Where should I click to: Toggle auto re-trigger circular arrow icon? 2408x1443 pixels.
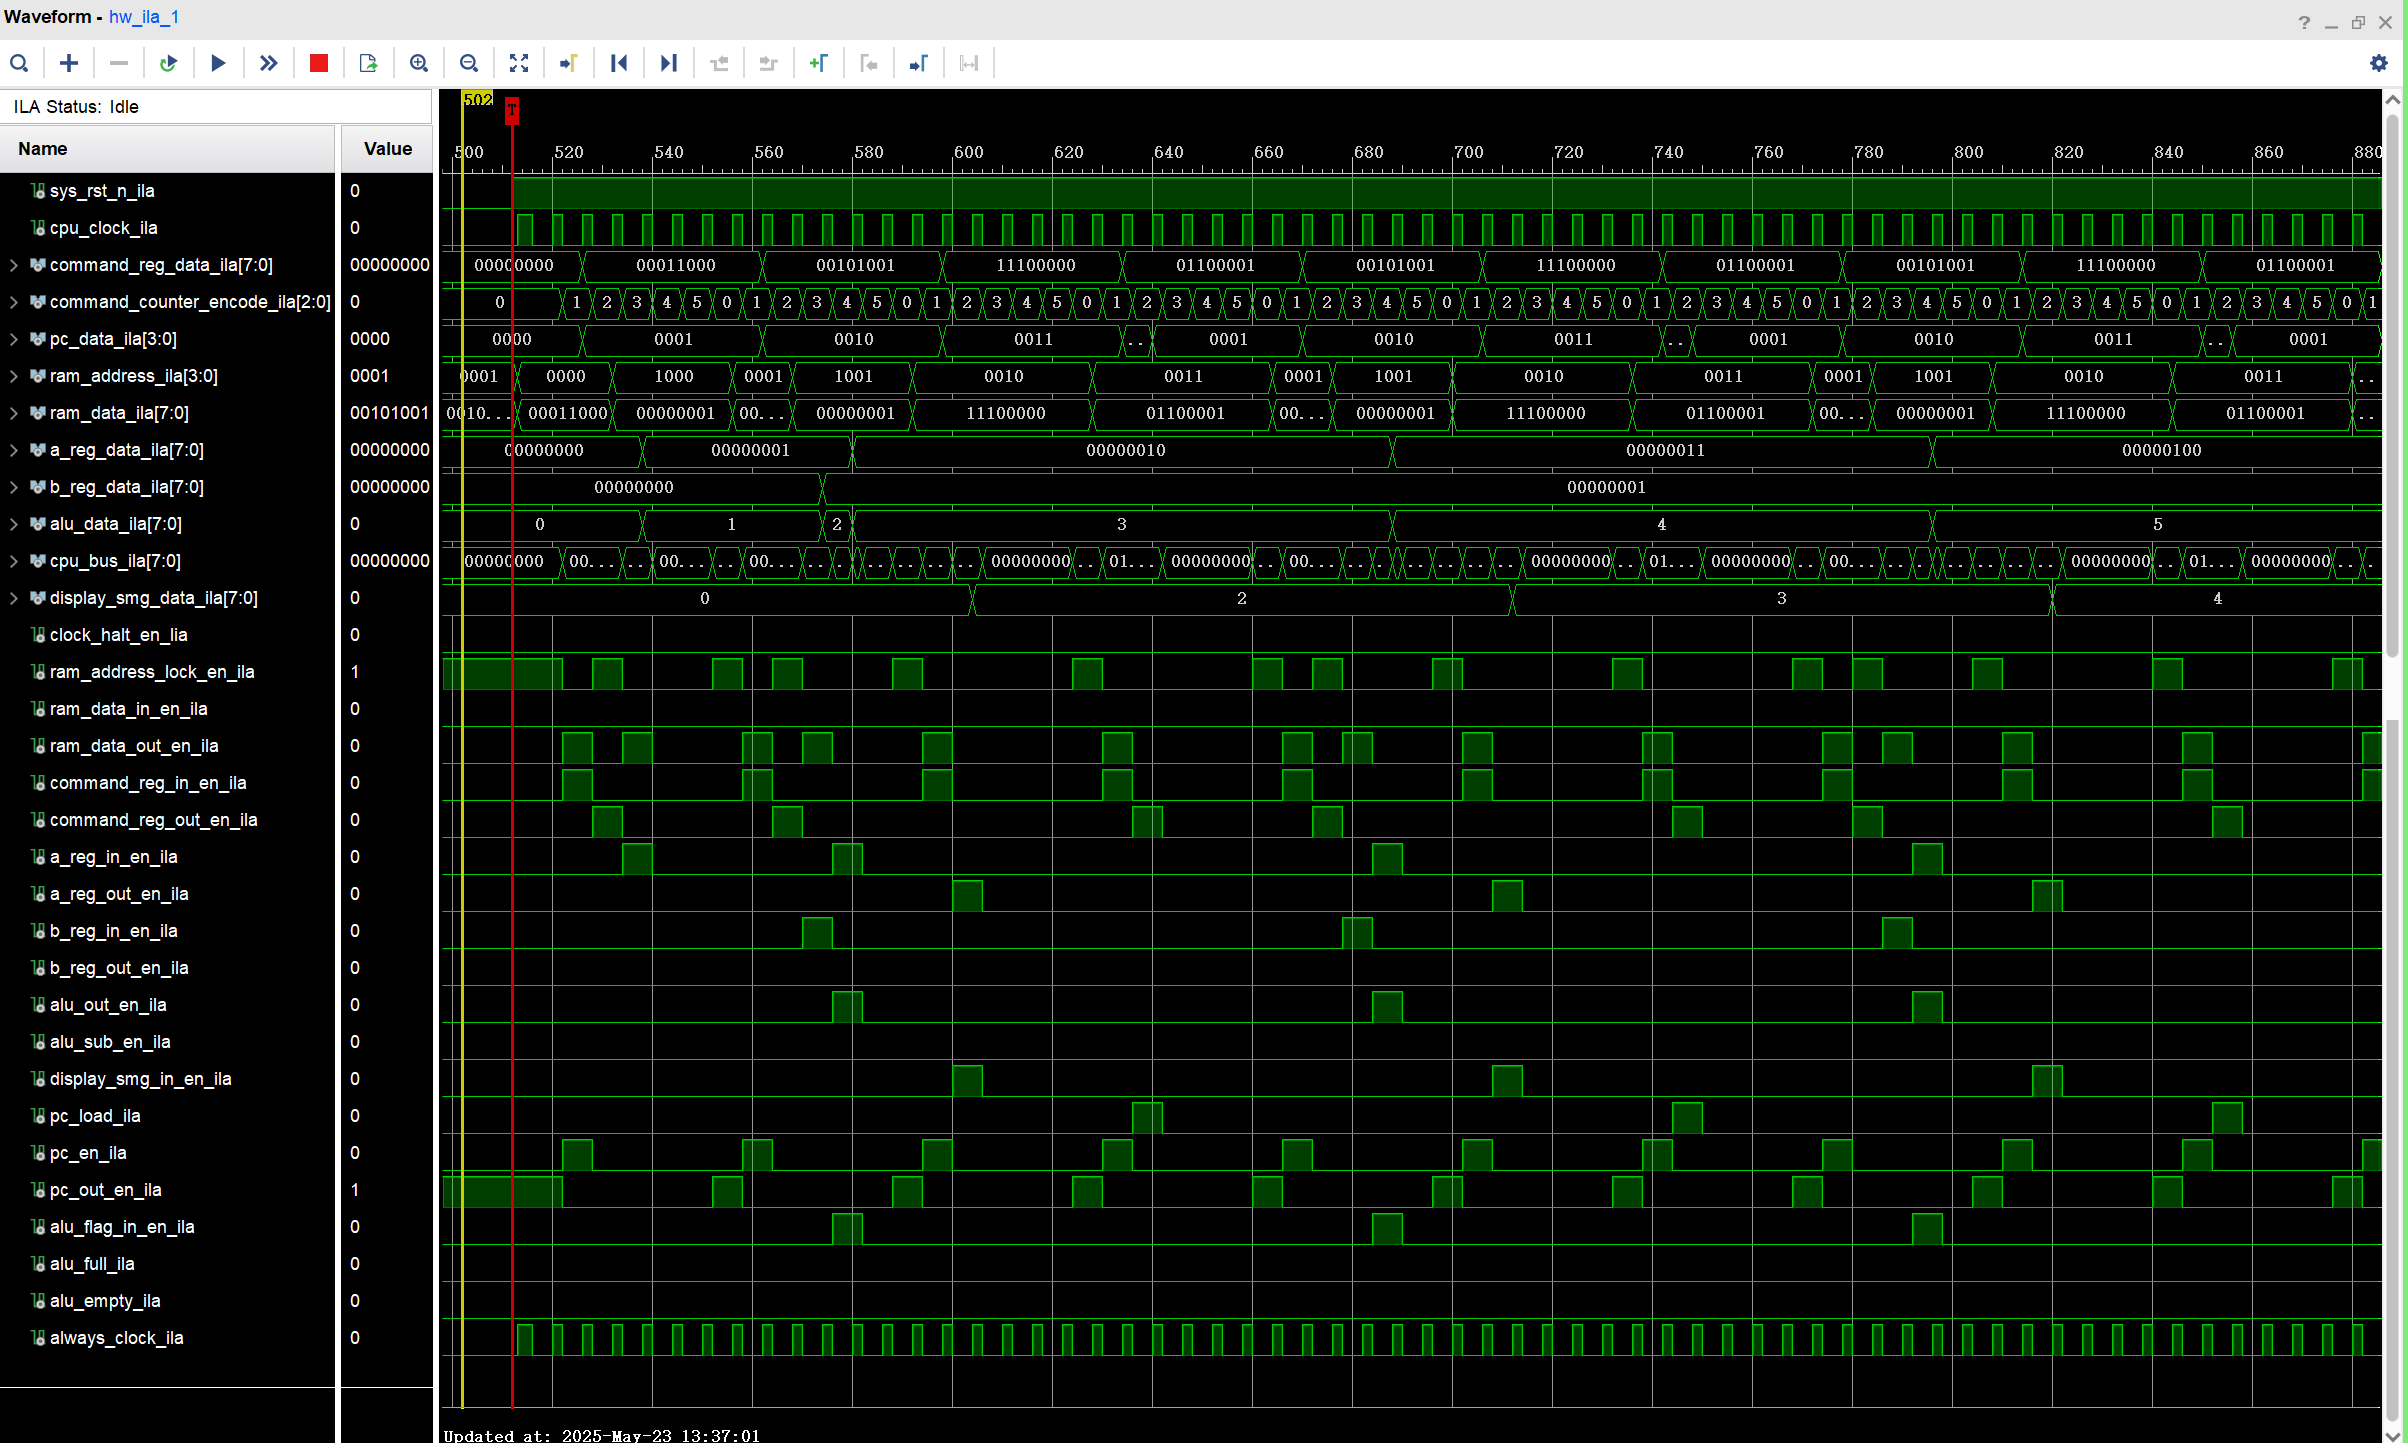point(168,63)
